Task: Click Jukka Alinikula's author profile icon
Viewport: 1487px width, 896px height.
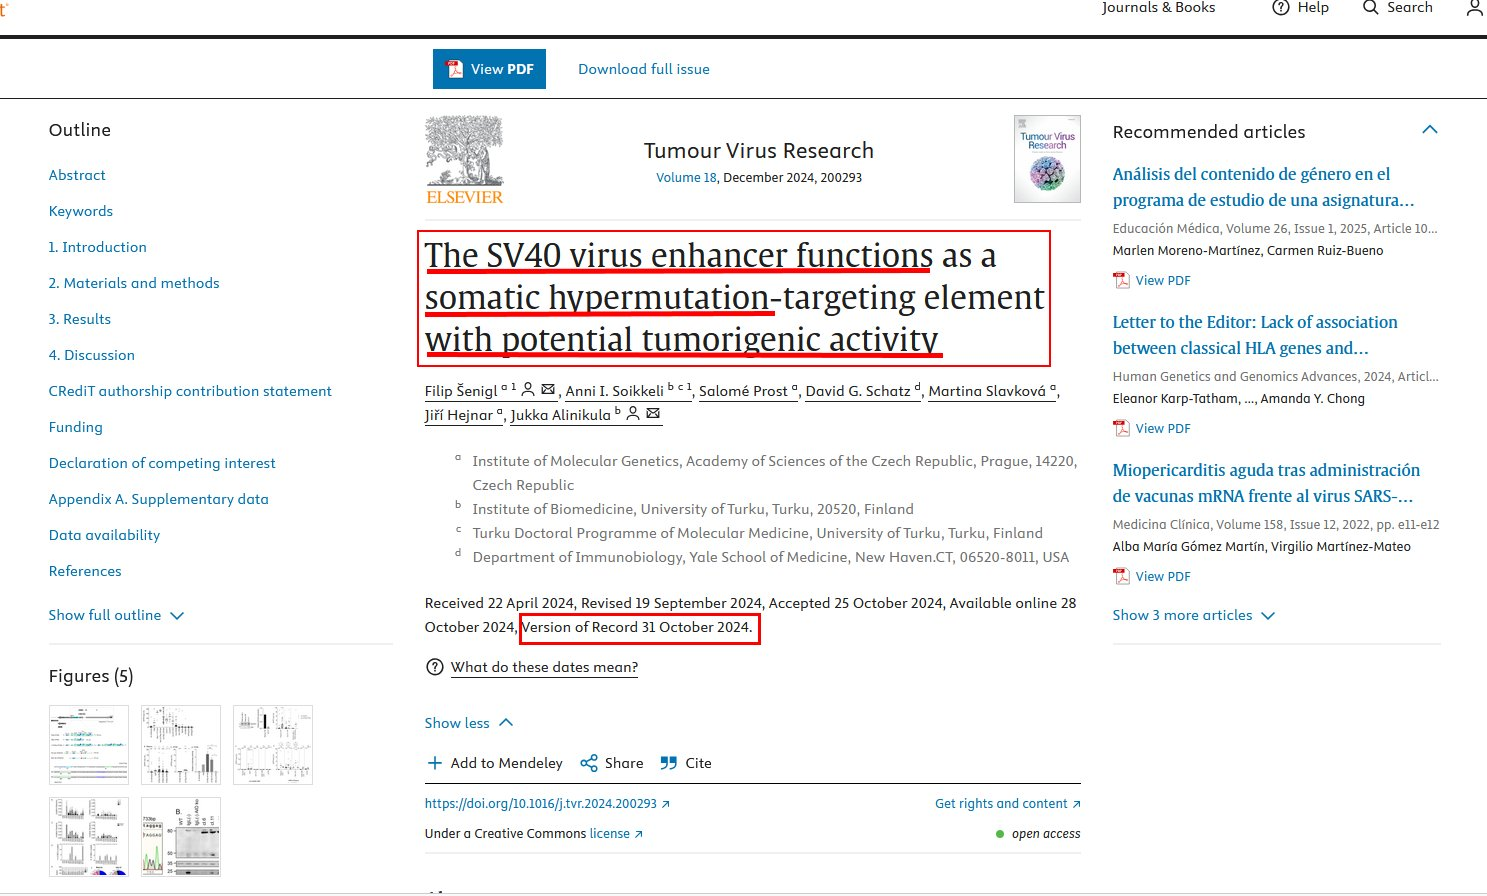Action: 633,414
